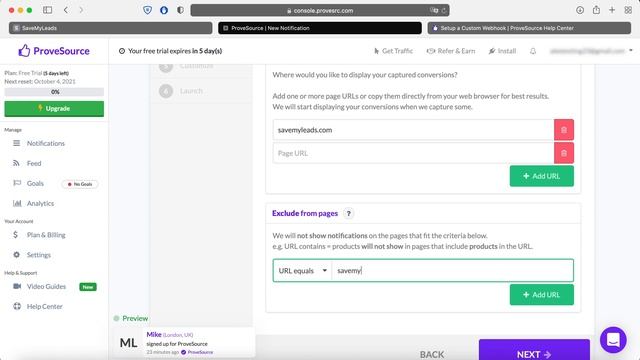The height and width of the screenshot is (360, 640).
Task: Click Add URL under display pages
Action: click(542, 176)
